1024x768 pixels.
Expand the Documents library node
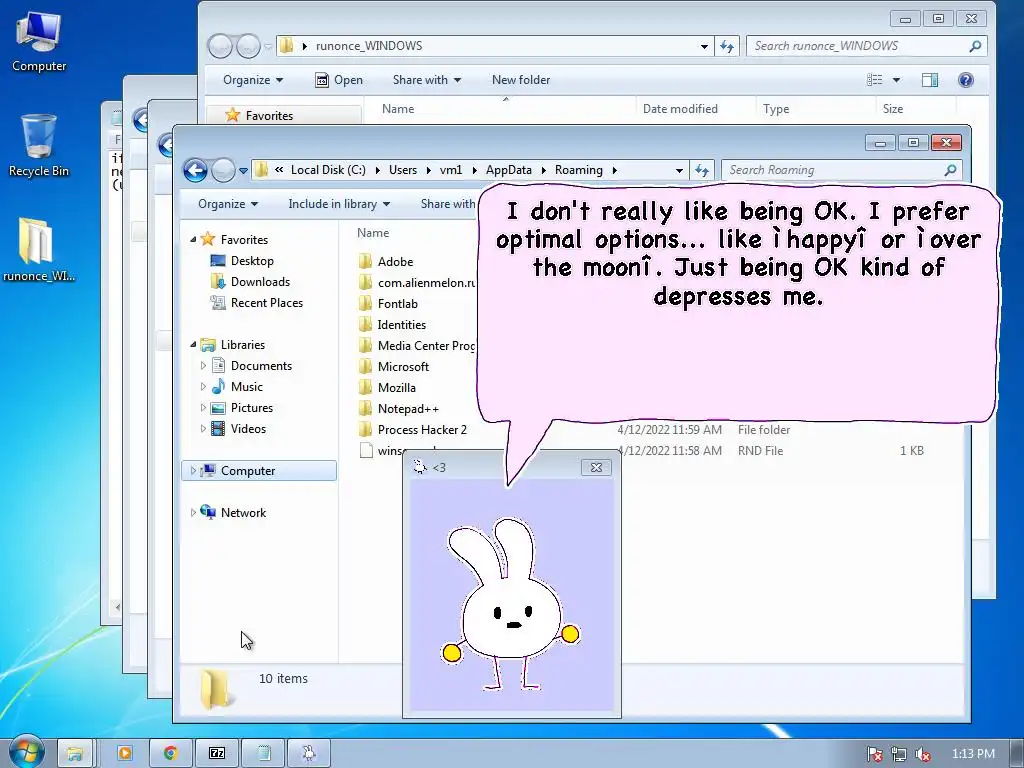click(x=203, y=366)
